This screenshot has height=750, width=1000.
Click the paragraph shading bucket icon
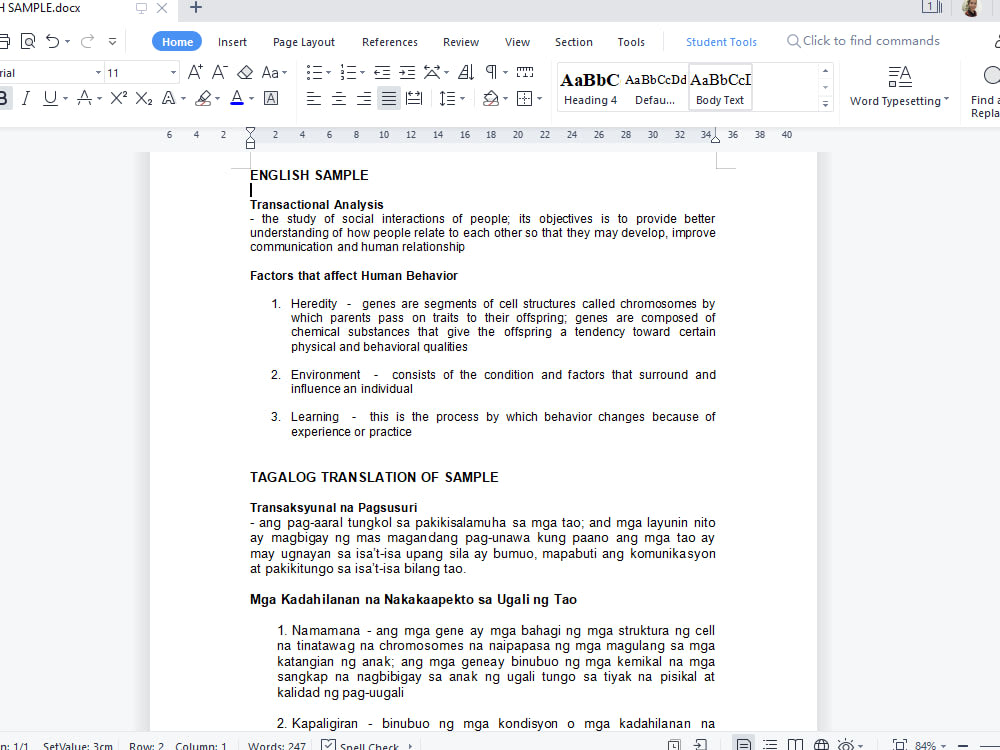tap(490, 98)
